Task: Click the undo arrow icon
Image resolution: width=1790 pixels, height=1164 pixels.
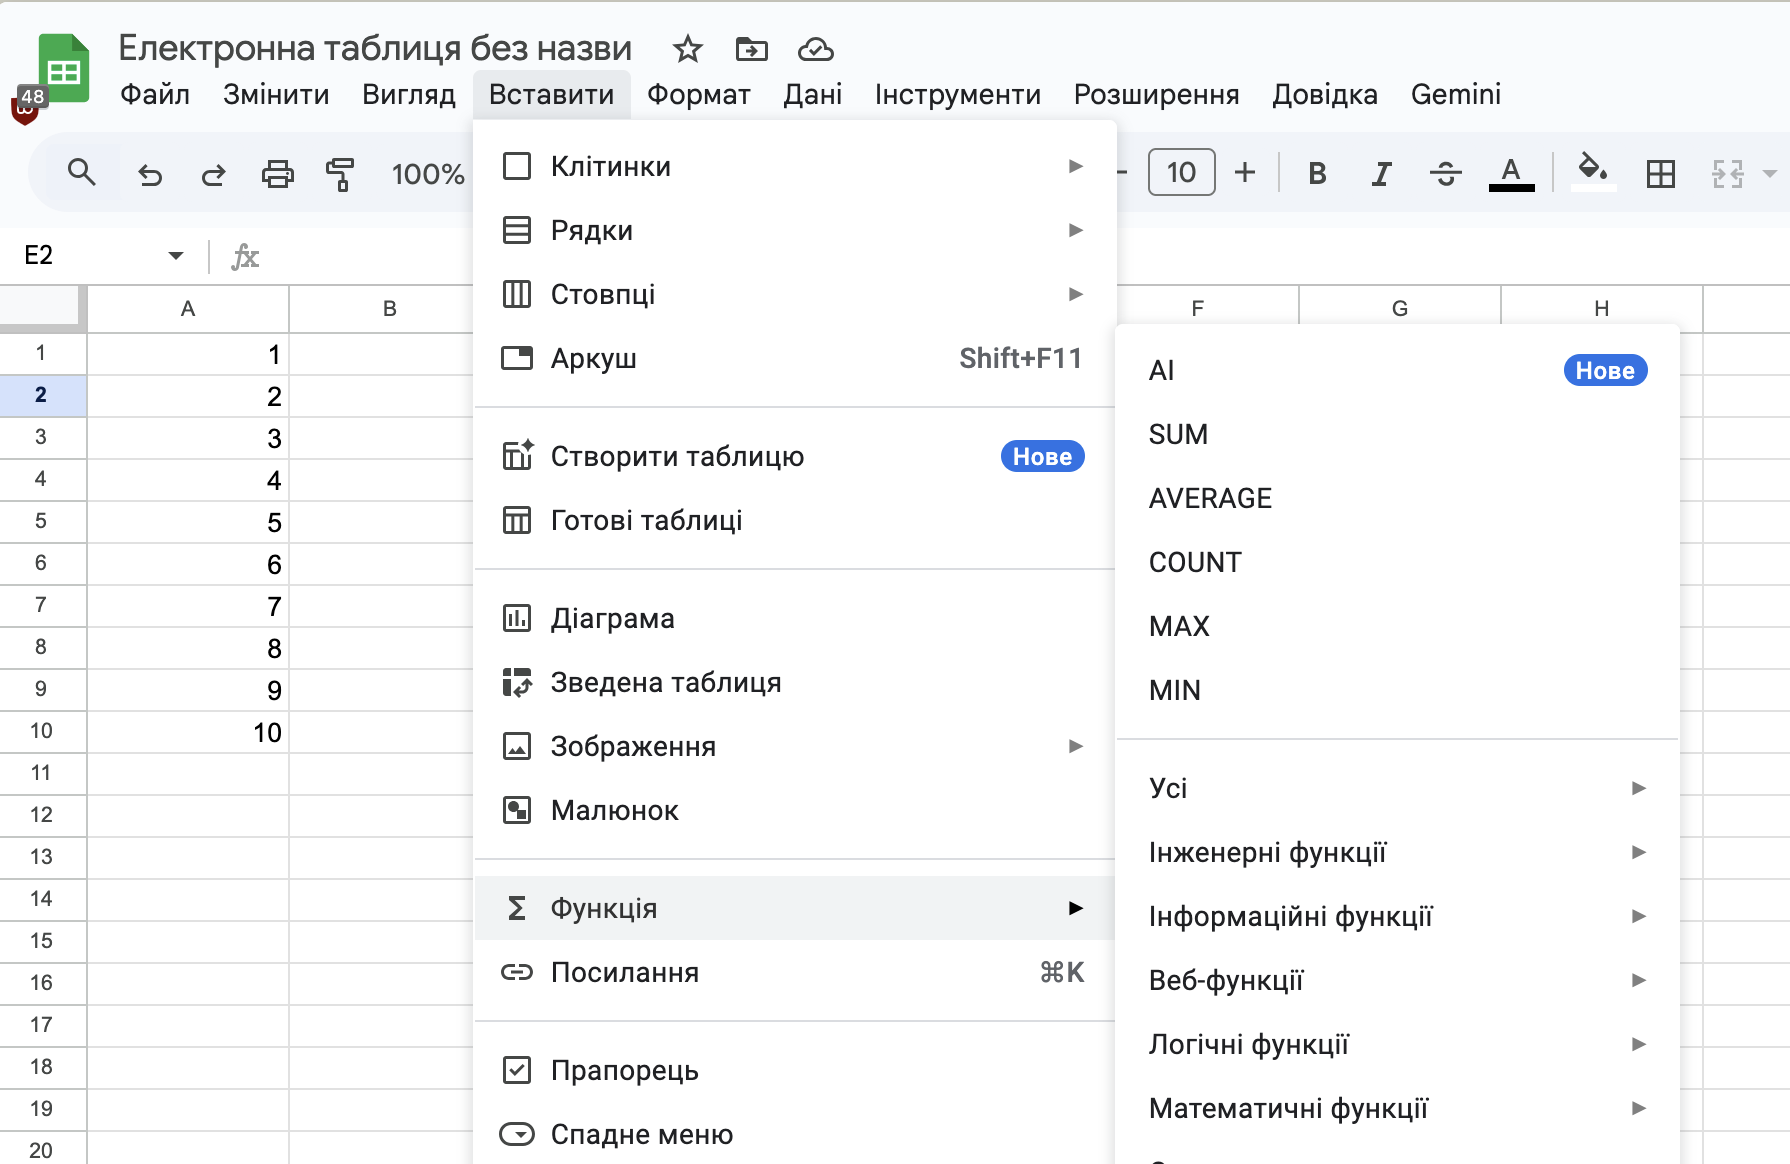Action: click(150, 175)
